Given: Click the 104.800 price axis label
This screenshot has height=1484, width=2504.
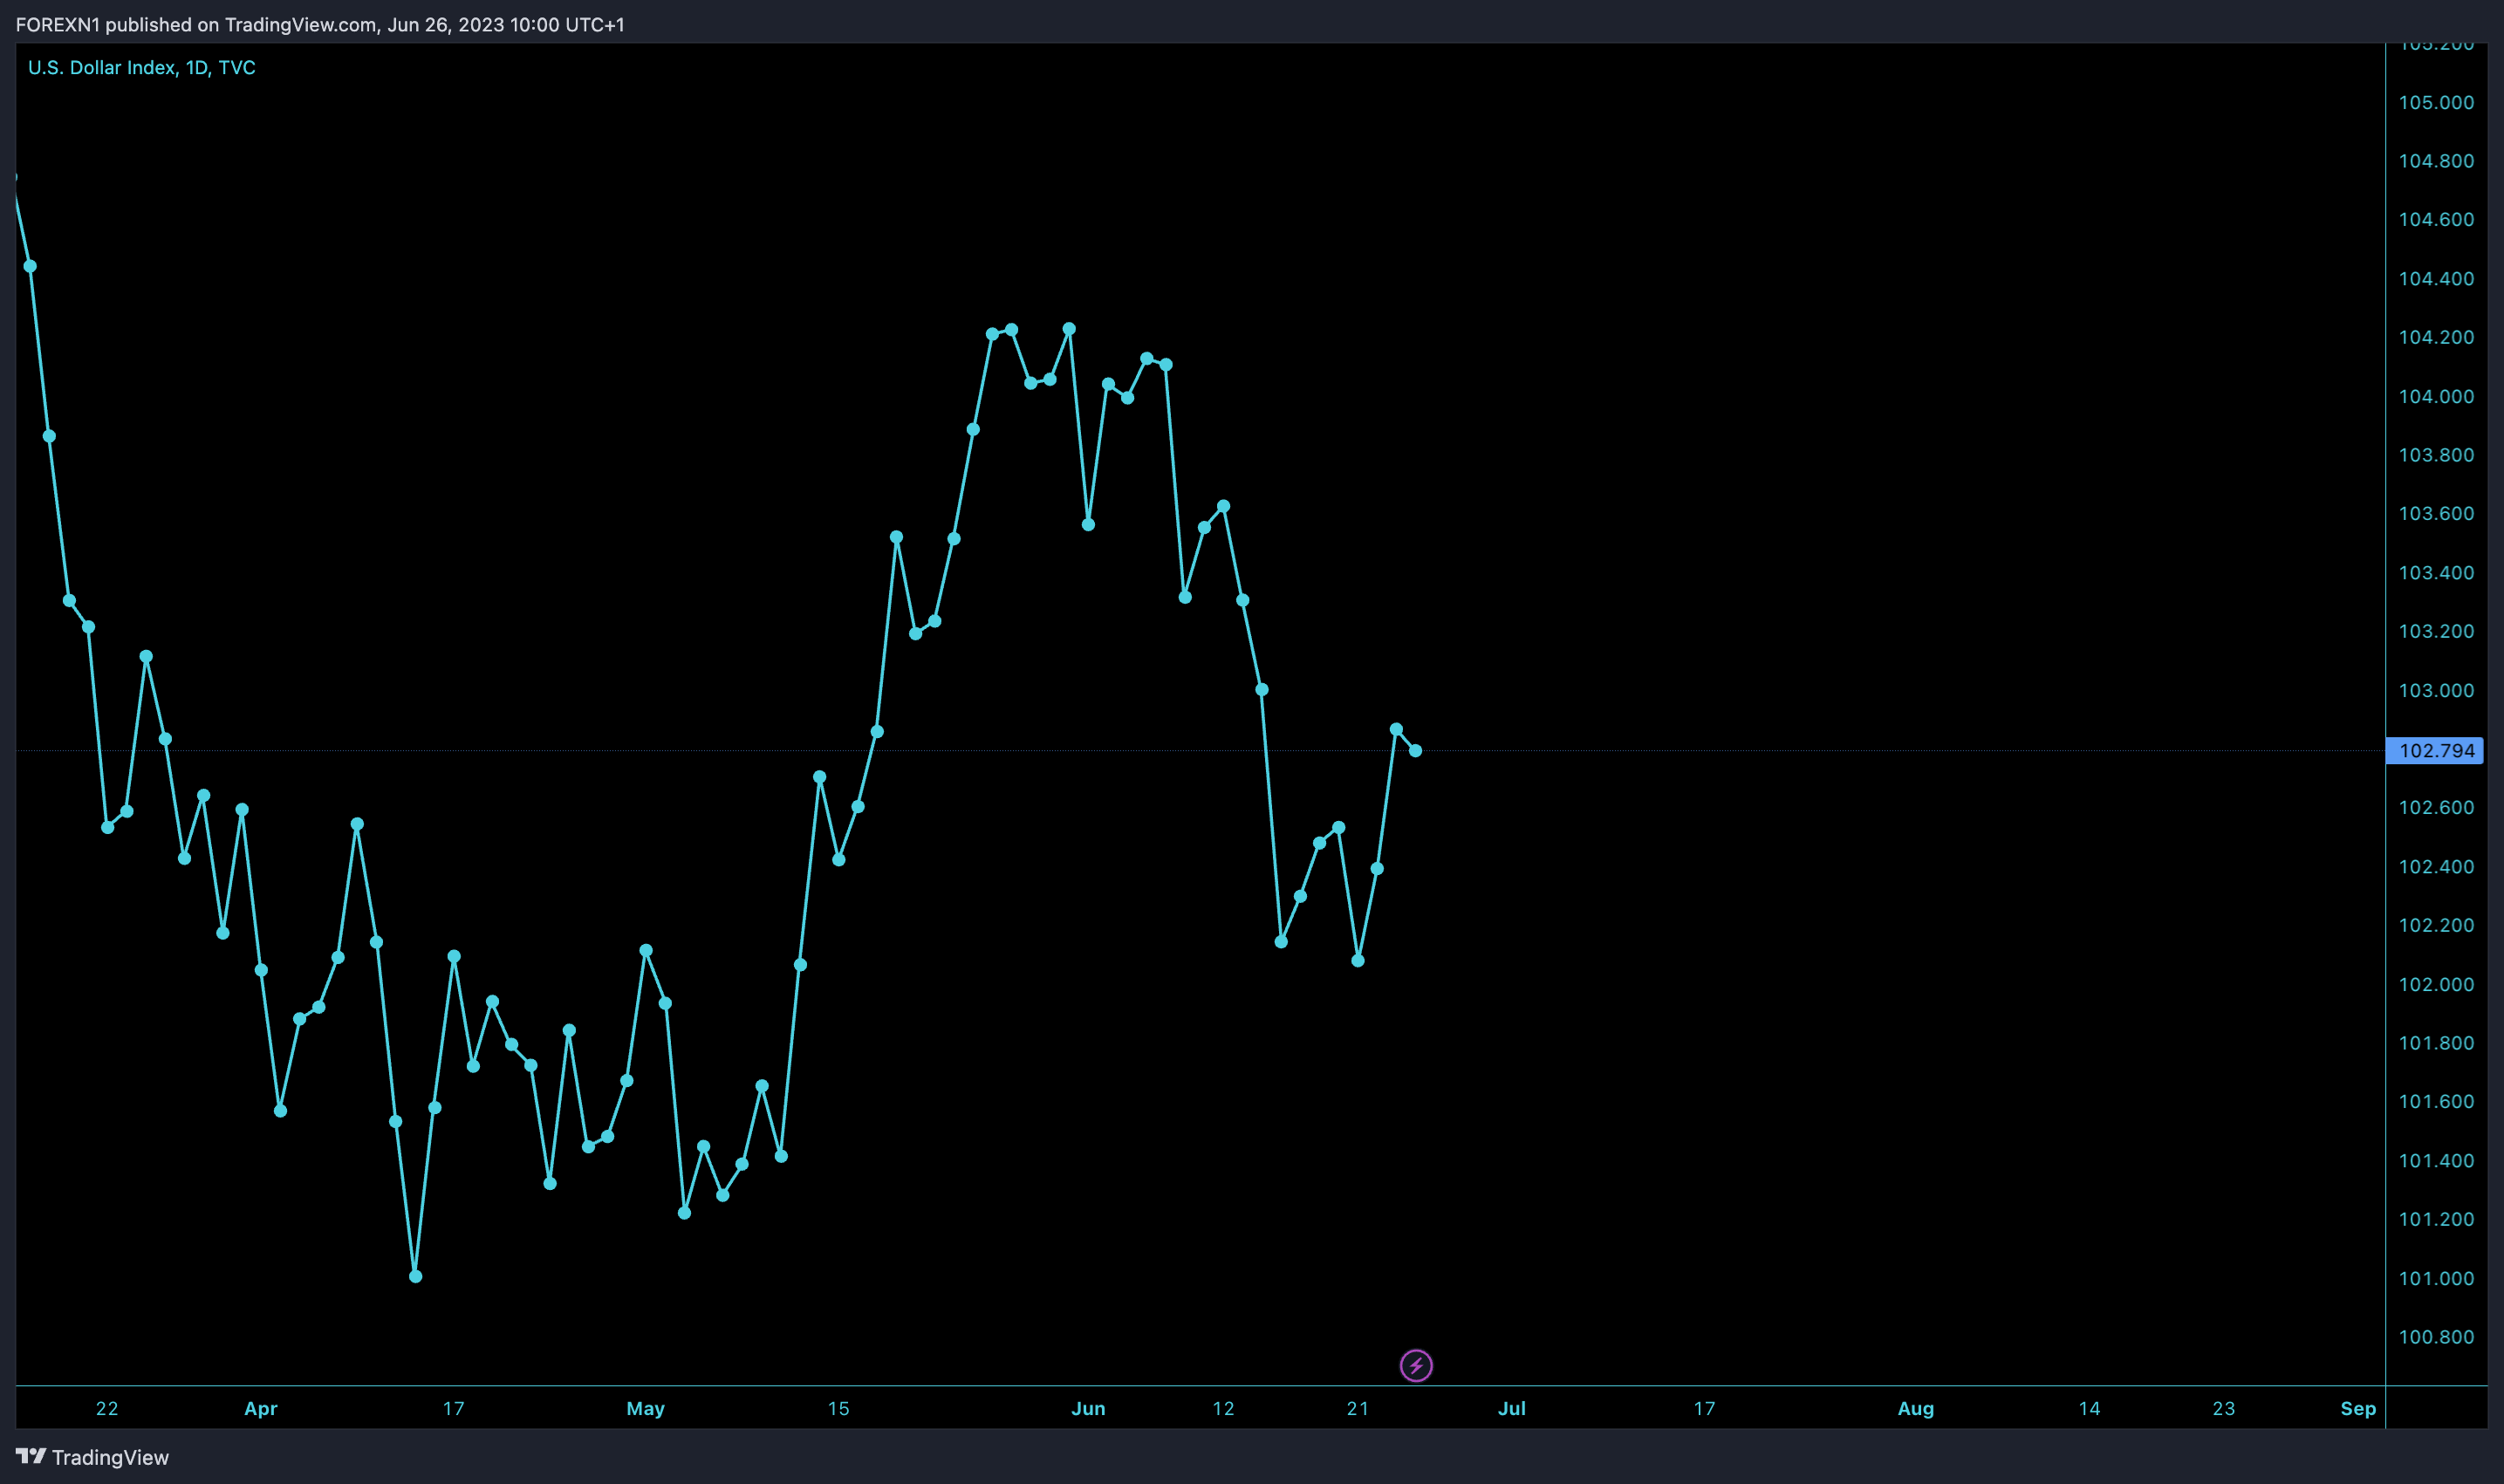Looking at the screenshot, I should pos(2436,161).
